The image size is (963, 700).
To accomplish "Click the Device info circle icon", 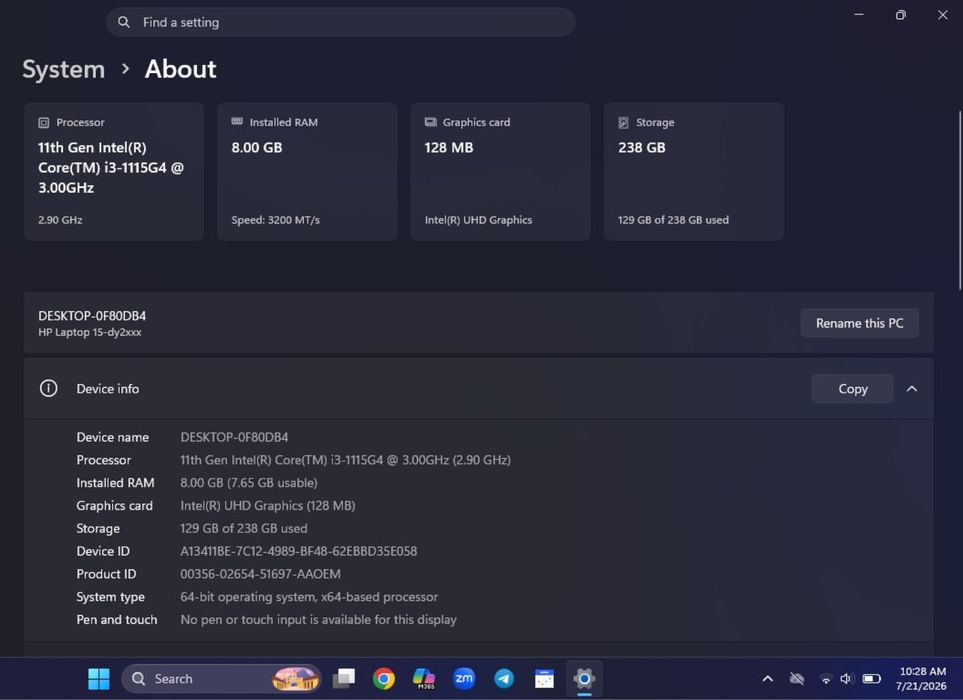I will [x=49, y=388].
